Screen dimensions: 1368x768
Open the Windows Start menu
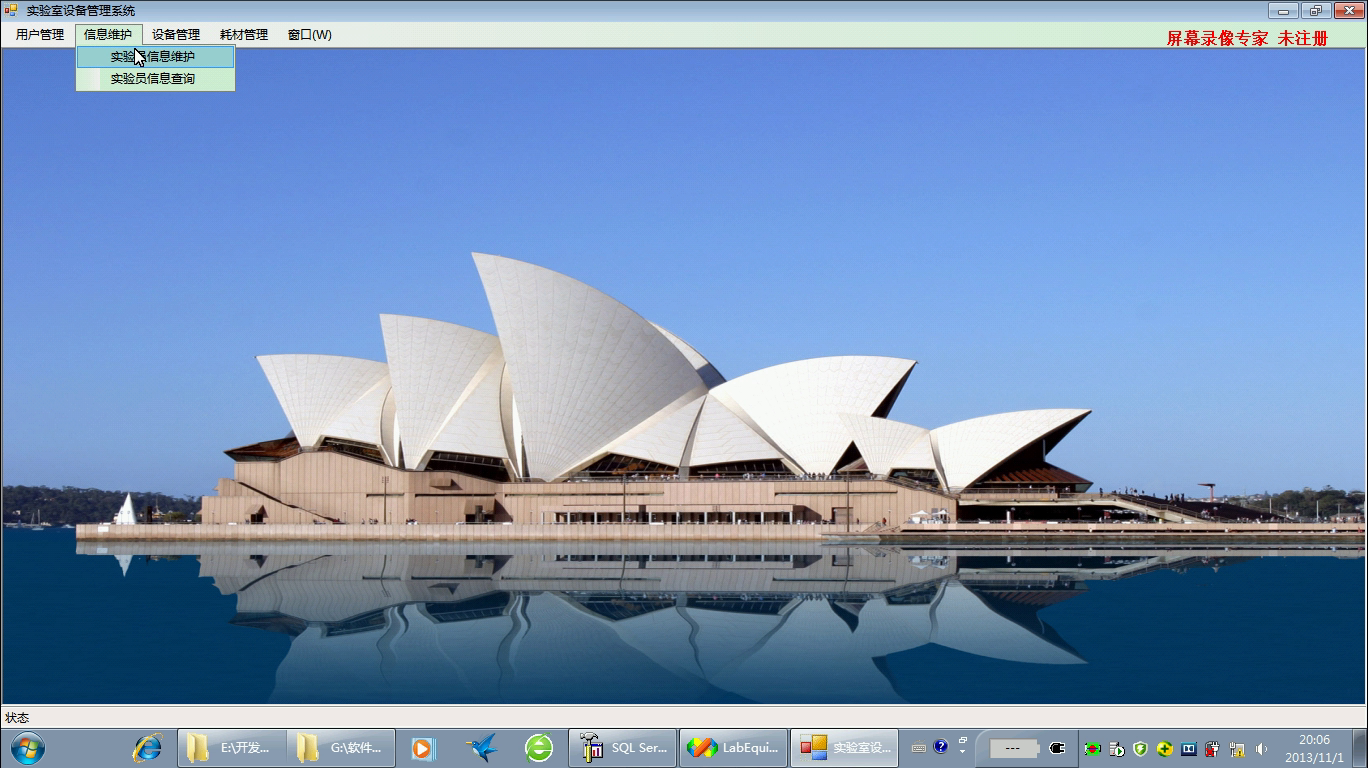coord(27,747)
